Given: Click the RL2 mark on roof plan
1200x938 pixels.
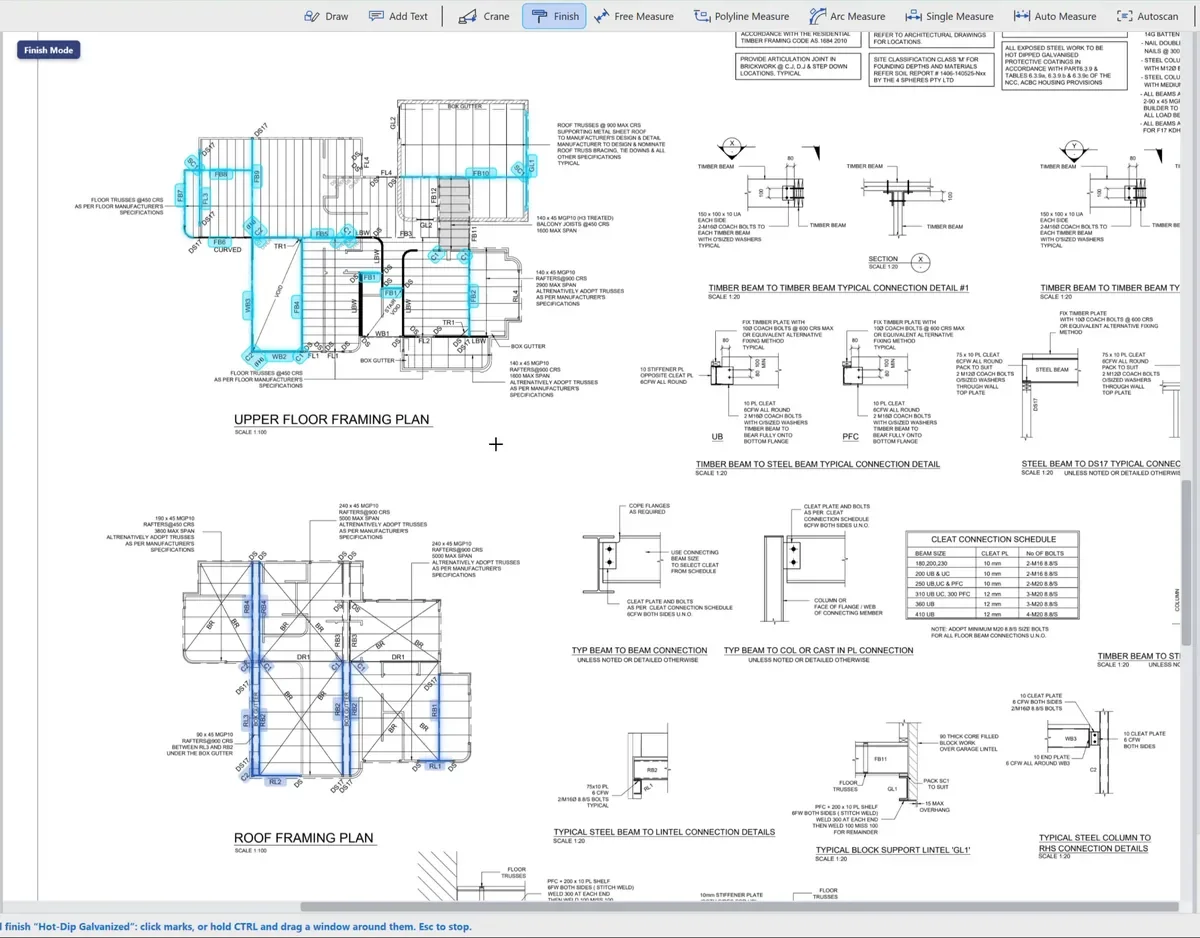Looking at the screenshot, I should pyautogui.click(x=275, y=782).
